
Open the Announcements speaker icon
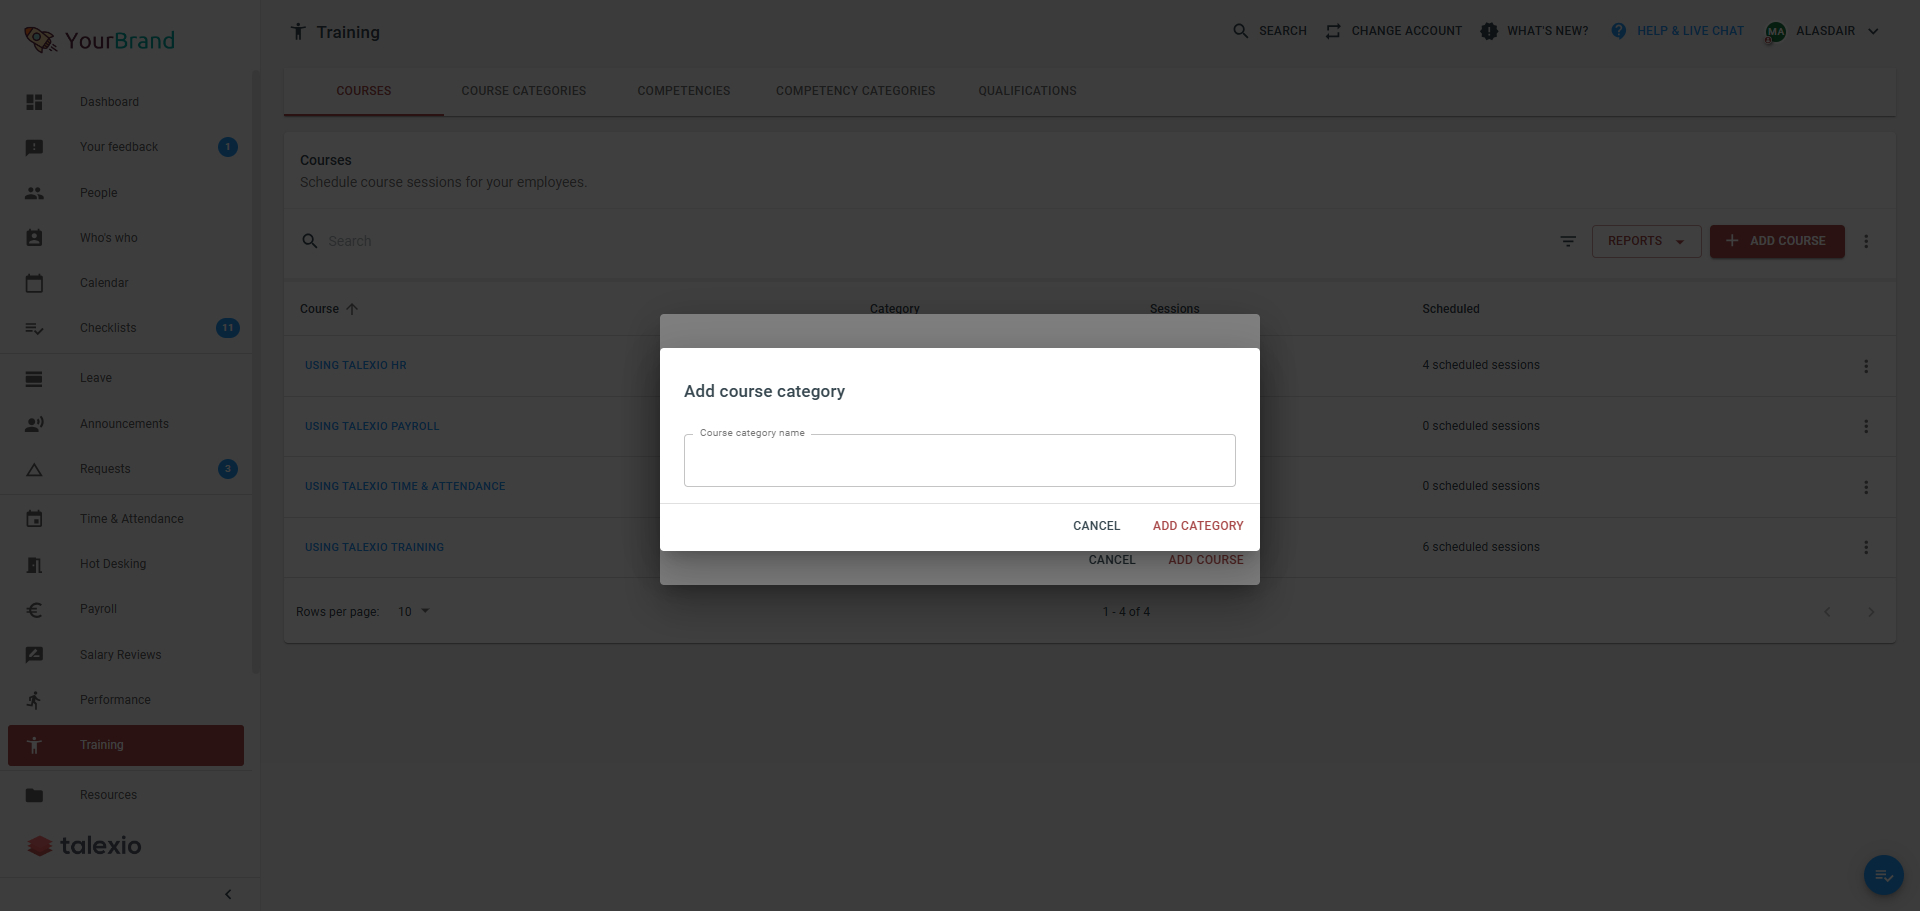34,424
